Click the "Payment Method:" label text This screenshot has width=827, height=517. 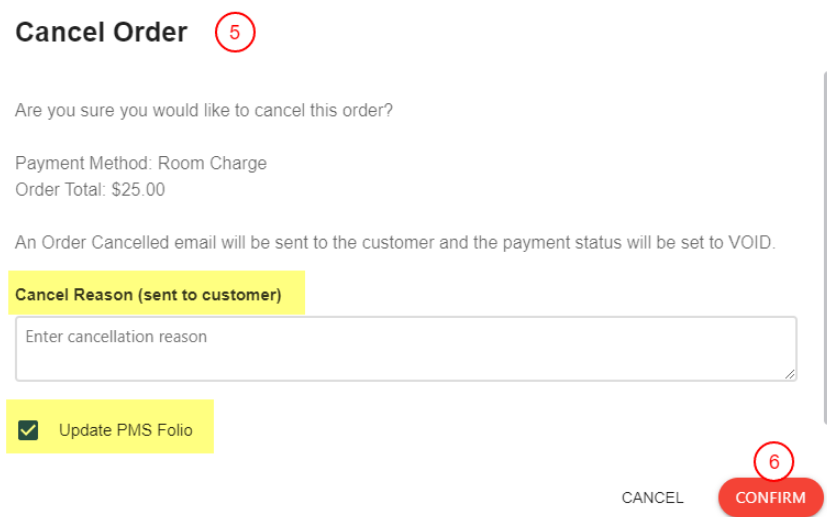click(84, 163)
